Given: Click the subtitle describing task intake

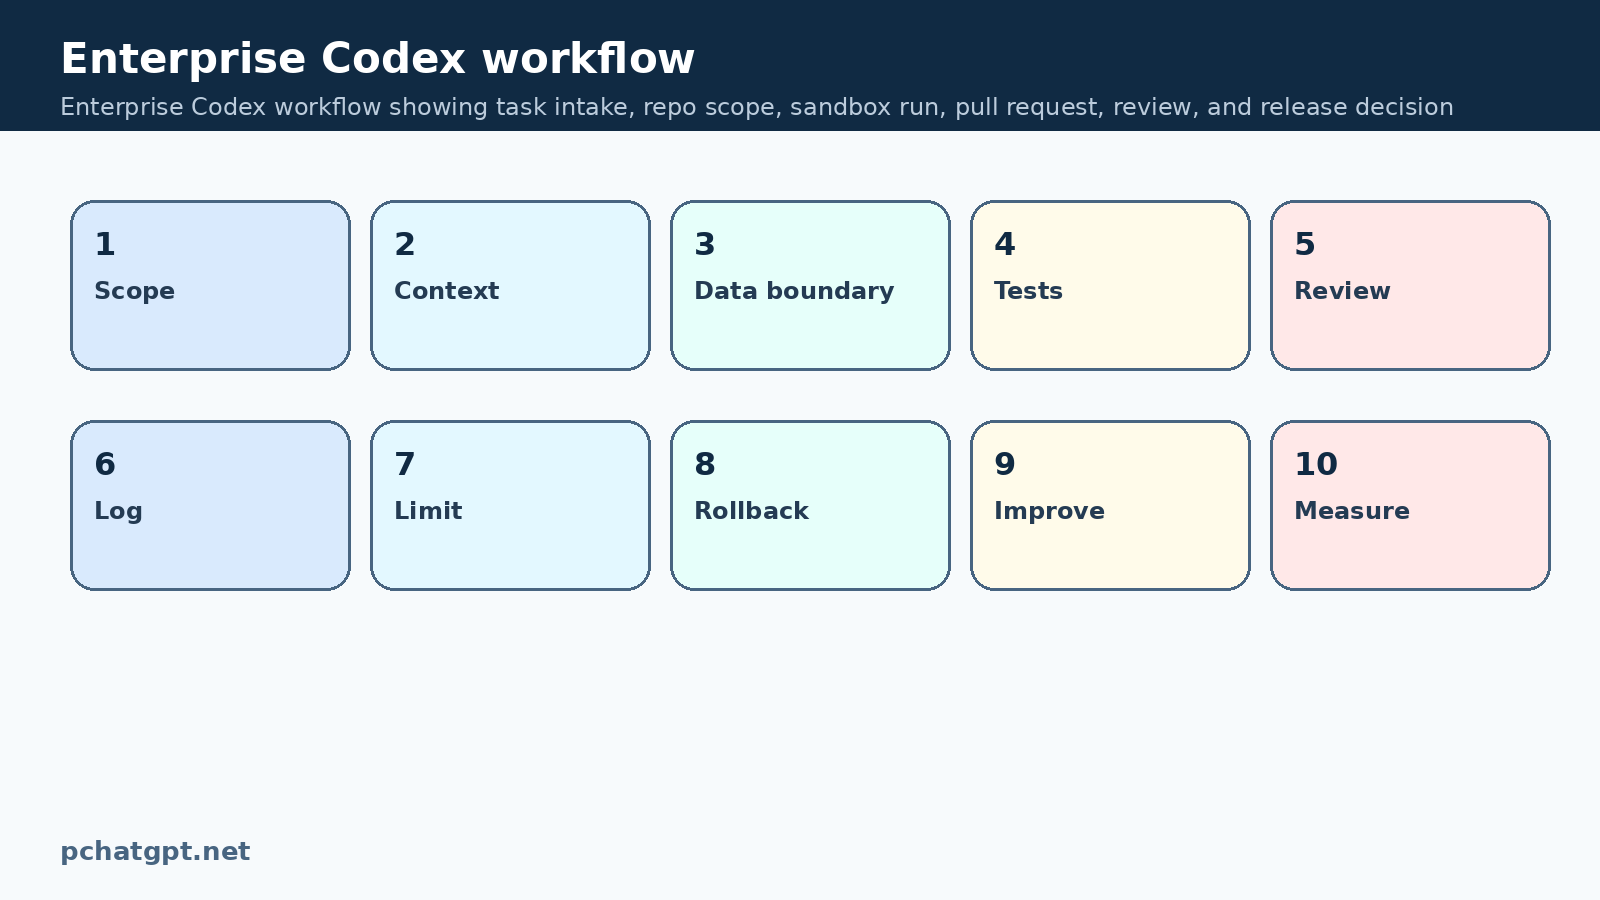Looking at the screenshot, I should [757, 107].
